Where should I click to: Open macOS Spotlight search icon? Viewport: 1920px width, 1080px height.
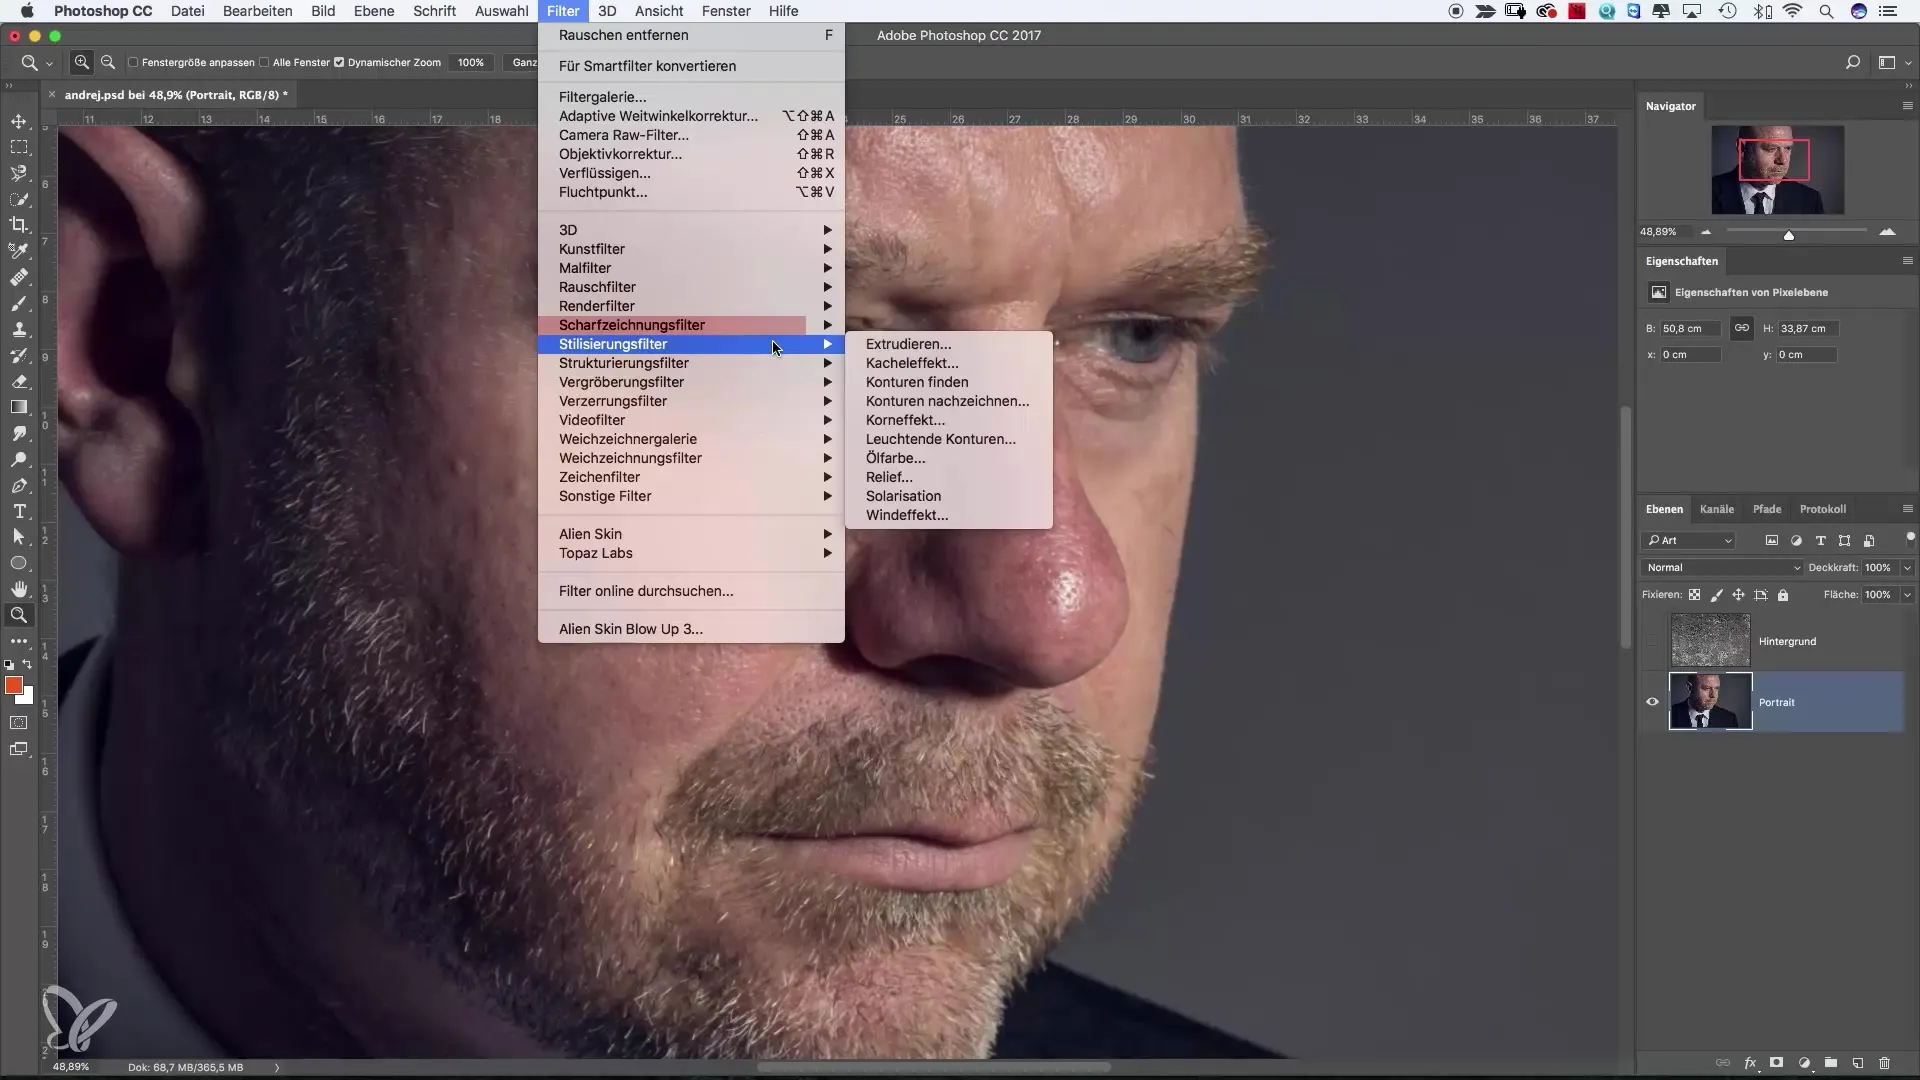[1826, 11]
